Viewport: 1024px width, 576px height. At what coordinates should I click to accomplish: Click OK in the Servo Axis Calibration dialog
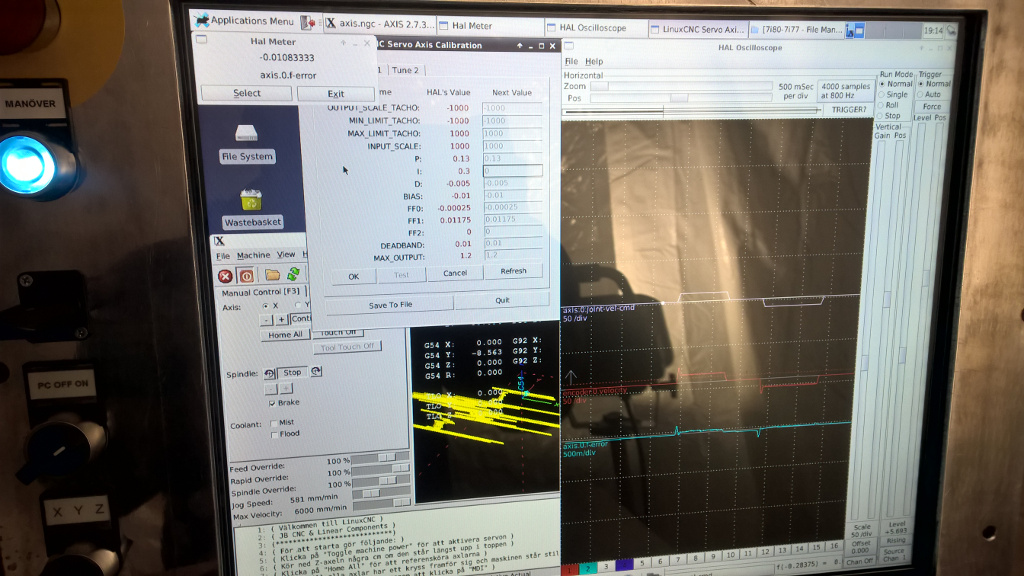tap(353, 276)
